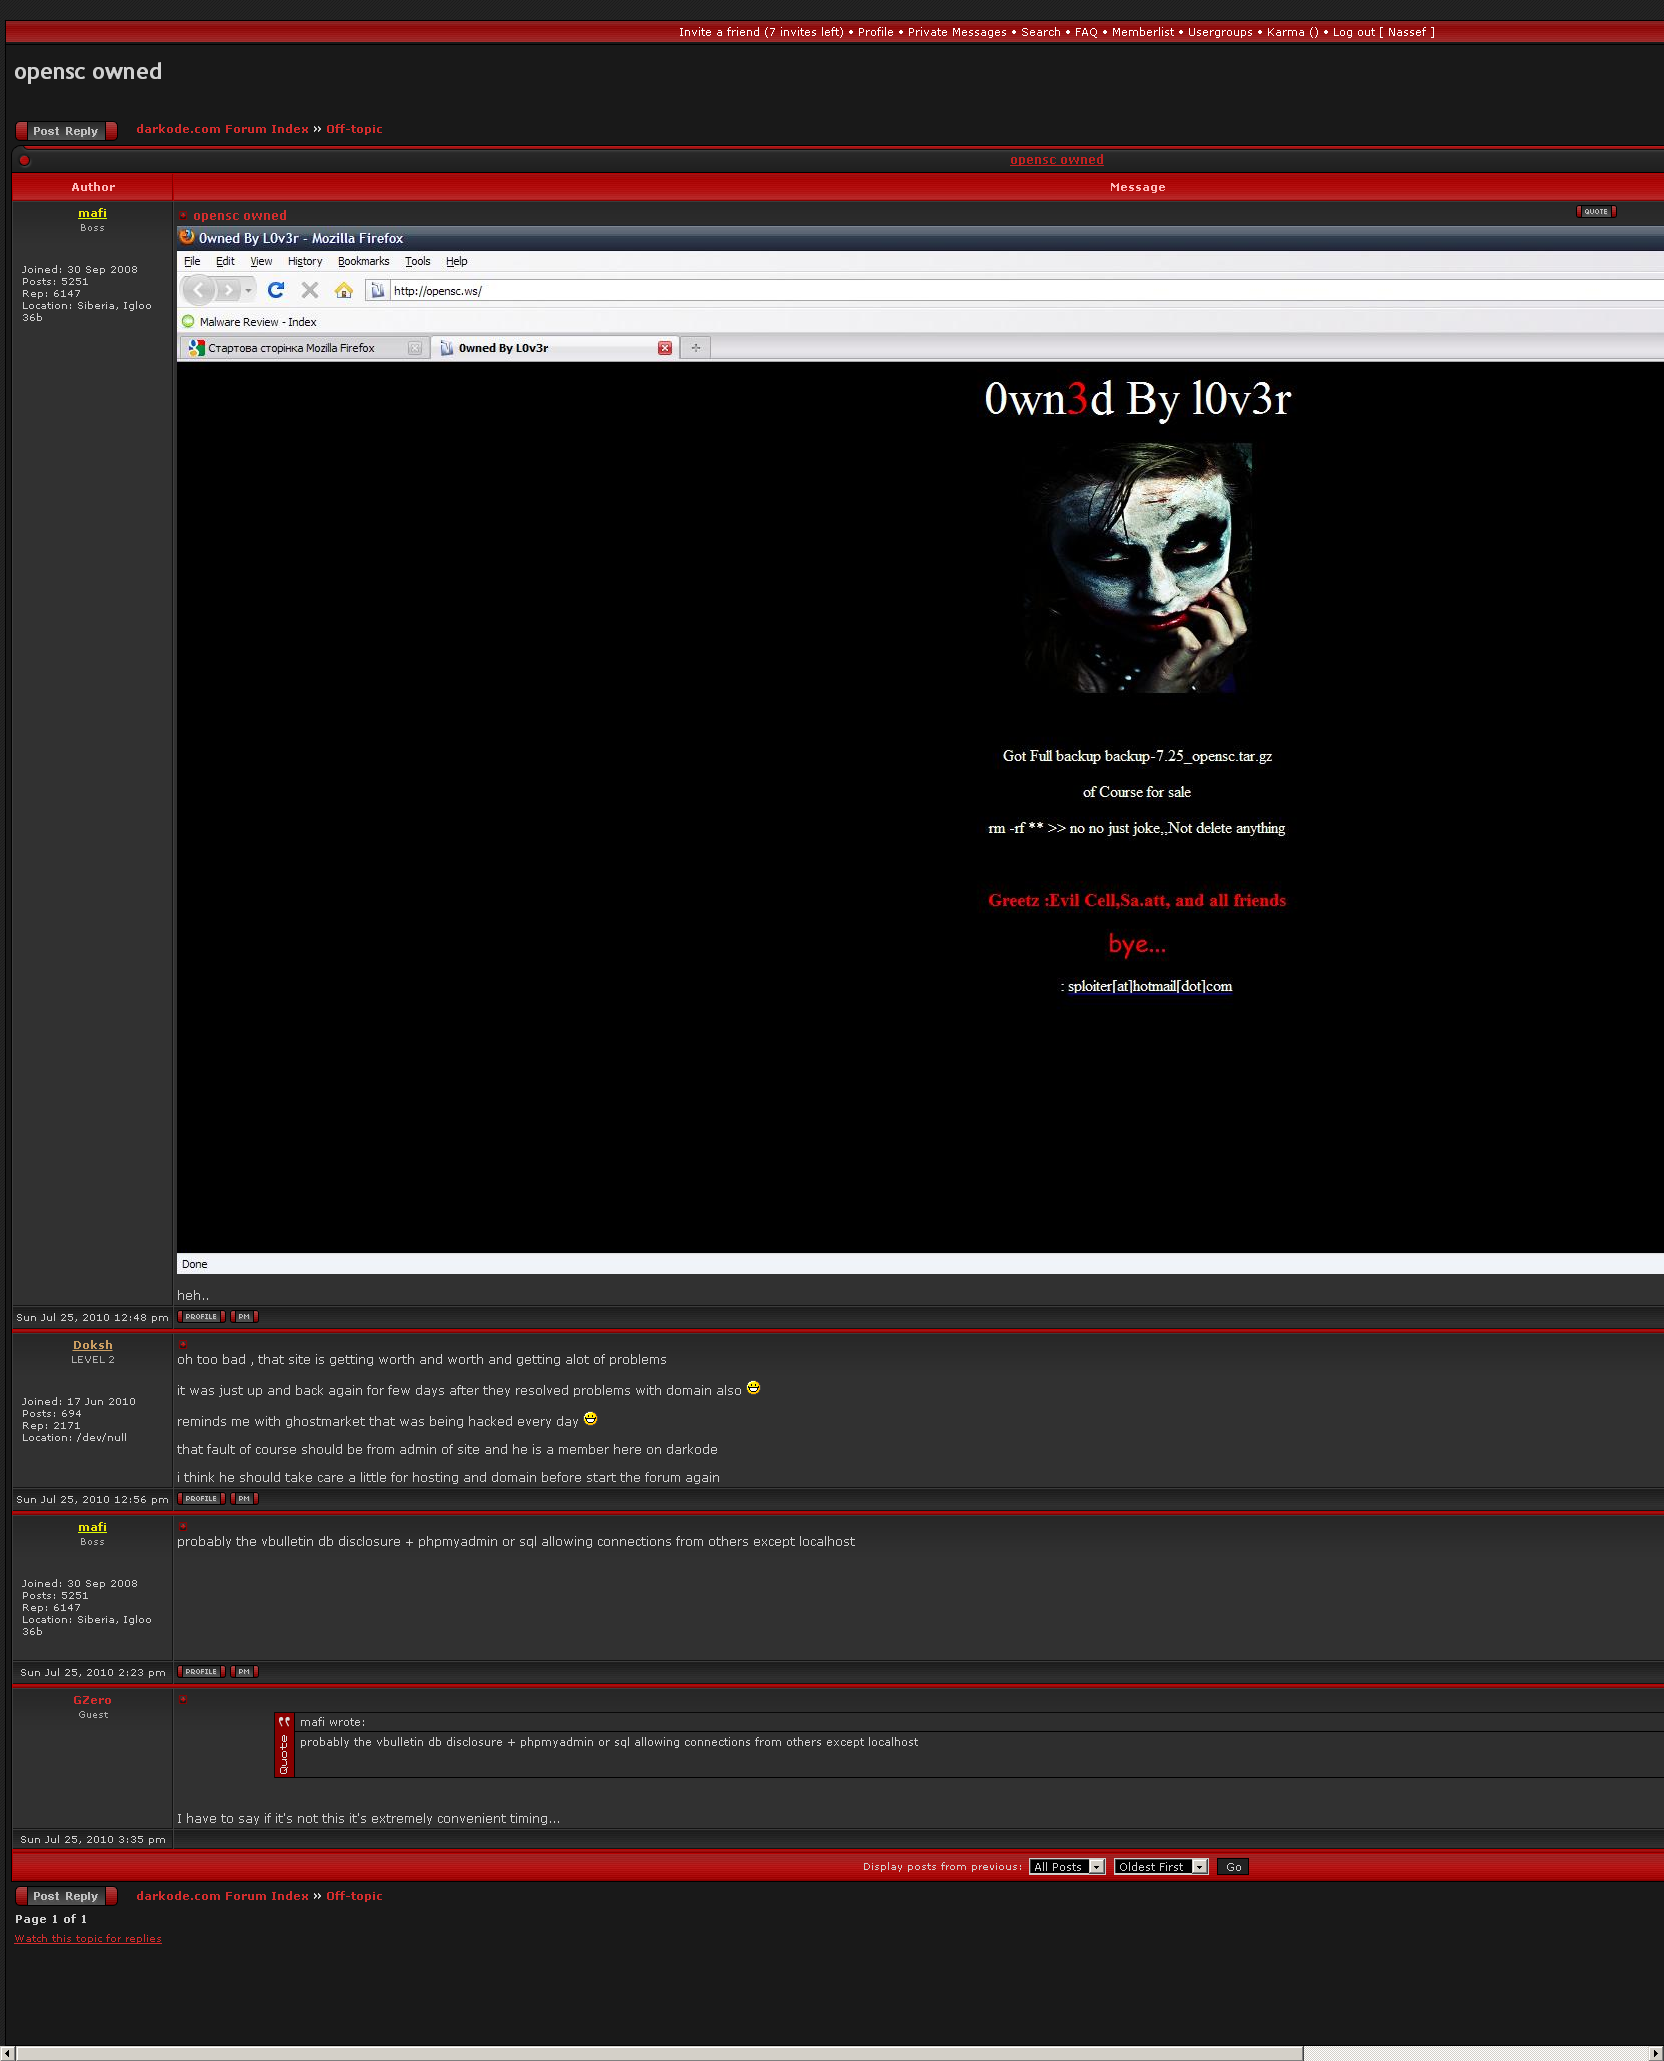The width and height of the screenshot is (1664, 2061).
Task: Click the Firefox reload icon
Action: pyautogui.click(x=276, y=290)
